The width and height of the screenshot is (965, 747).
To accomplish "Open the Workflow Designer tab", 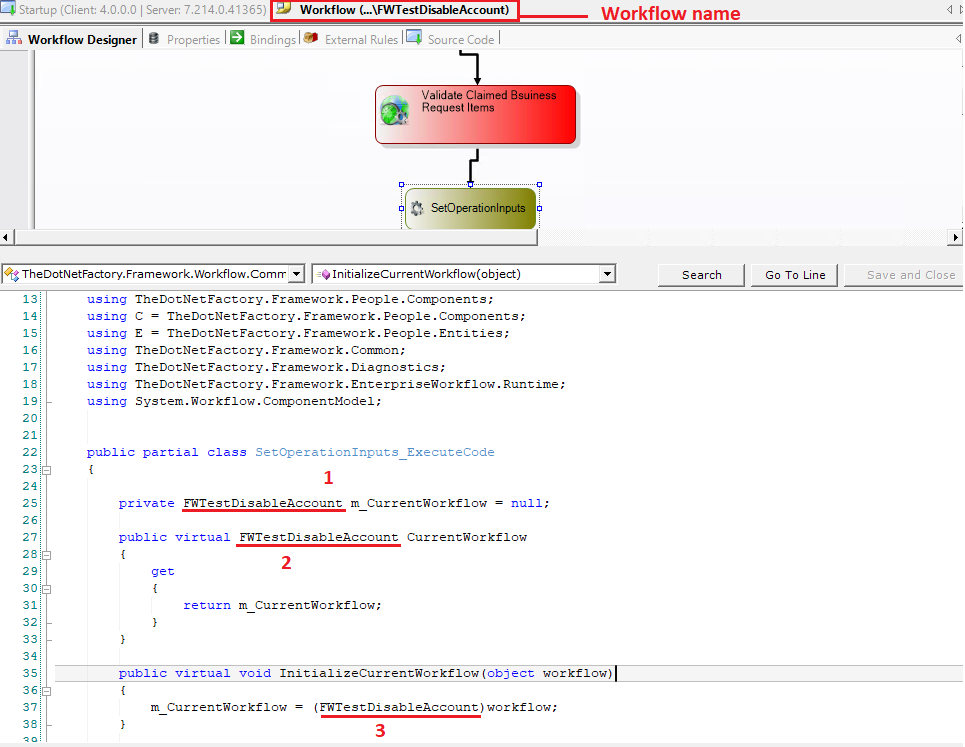I will click(x=71, y=39).
